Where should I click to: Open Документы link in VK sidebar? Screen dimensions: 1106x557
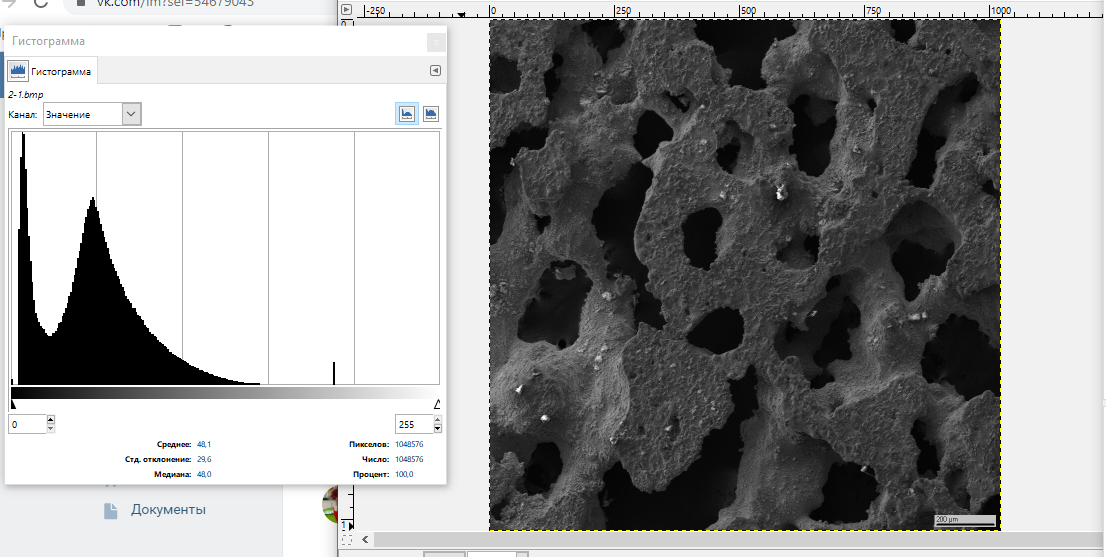pyautogui.click(x=168, y=510)
